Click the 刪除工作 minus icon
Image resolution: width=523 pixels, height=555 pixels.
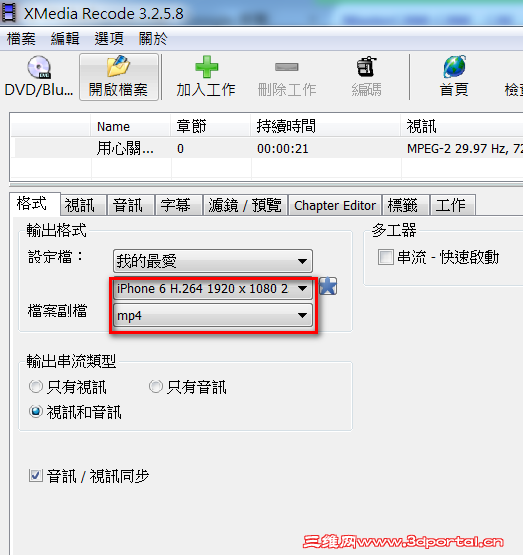(287, 67)
